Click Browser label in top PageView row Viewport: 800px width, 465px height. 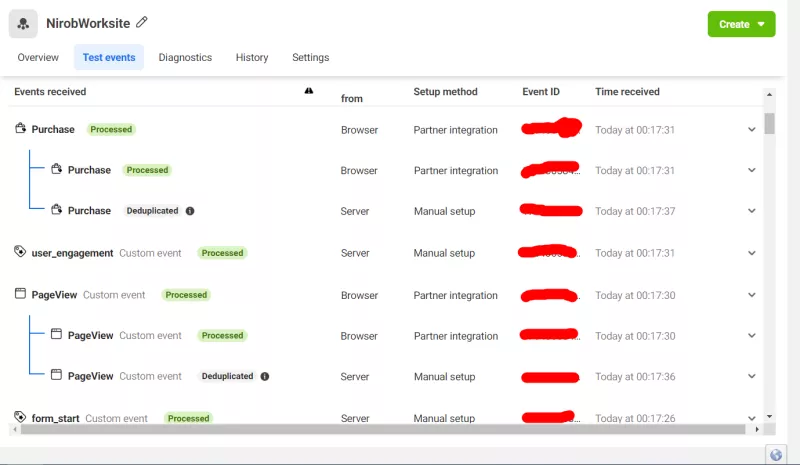click(360, 296)
